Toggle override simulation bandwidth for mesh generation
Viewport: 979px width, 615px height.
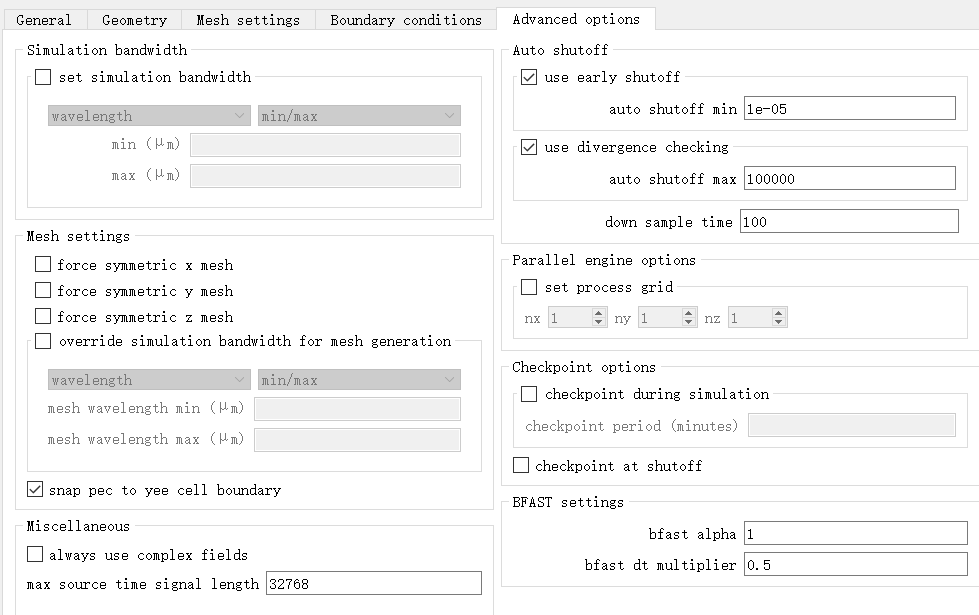click(43, 341)
